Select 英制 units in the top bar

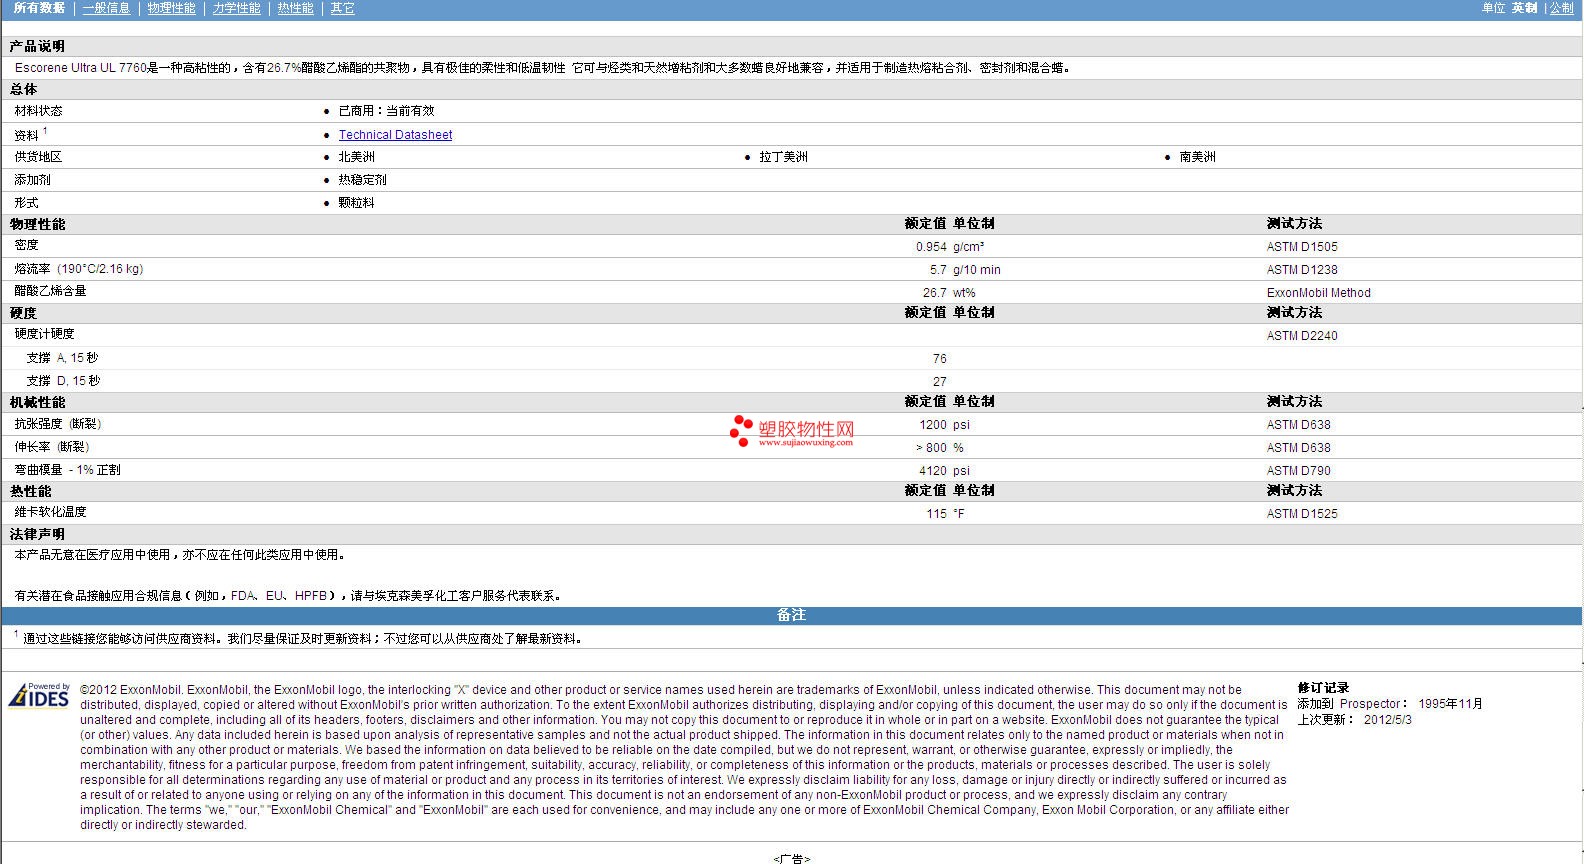(x=1524, y=8)
